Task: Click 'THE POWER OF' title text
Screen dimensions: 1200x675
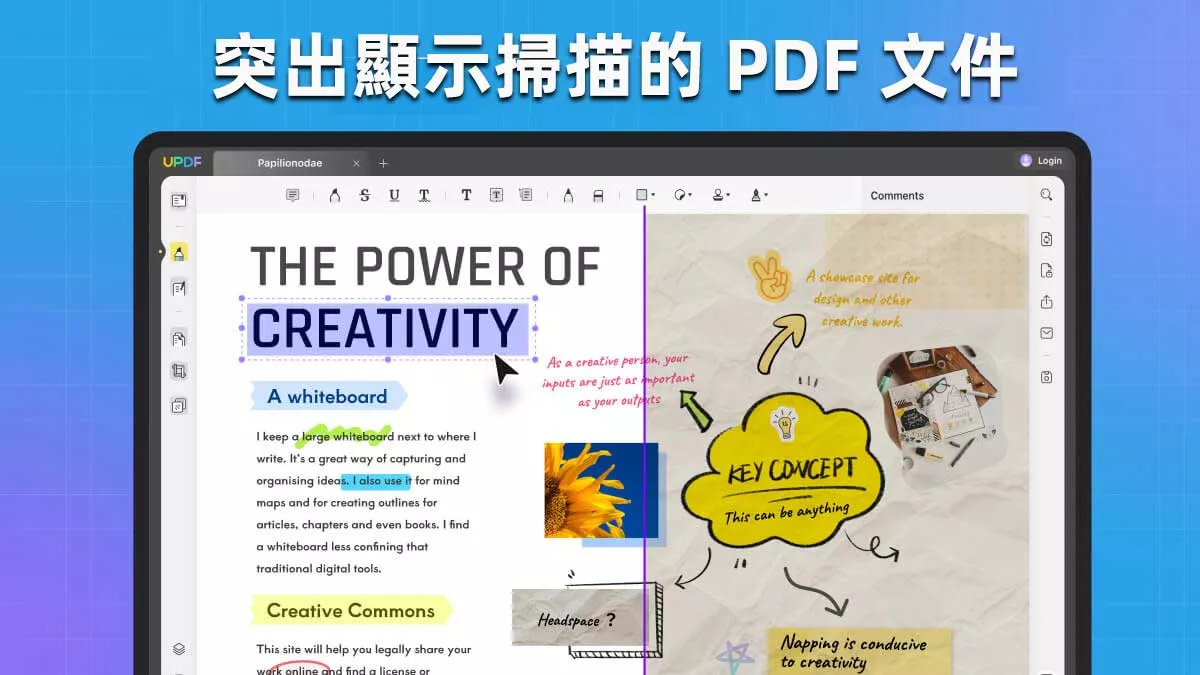Action: [x=424, y=267]
